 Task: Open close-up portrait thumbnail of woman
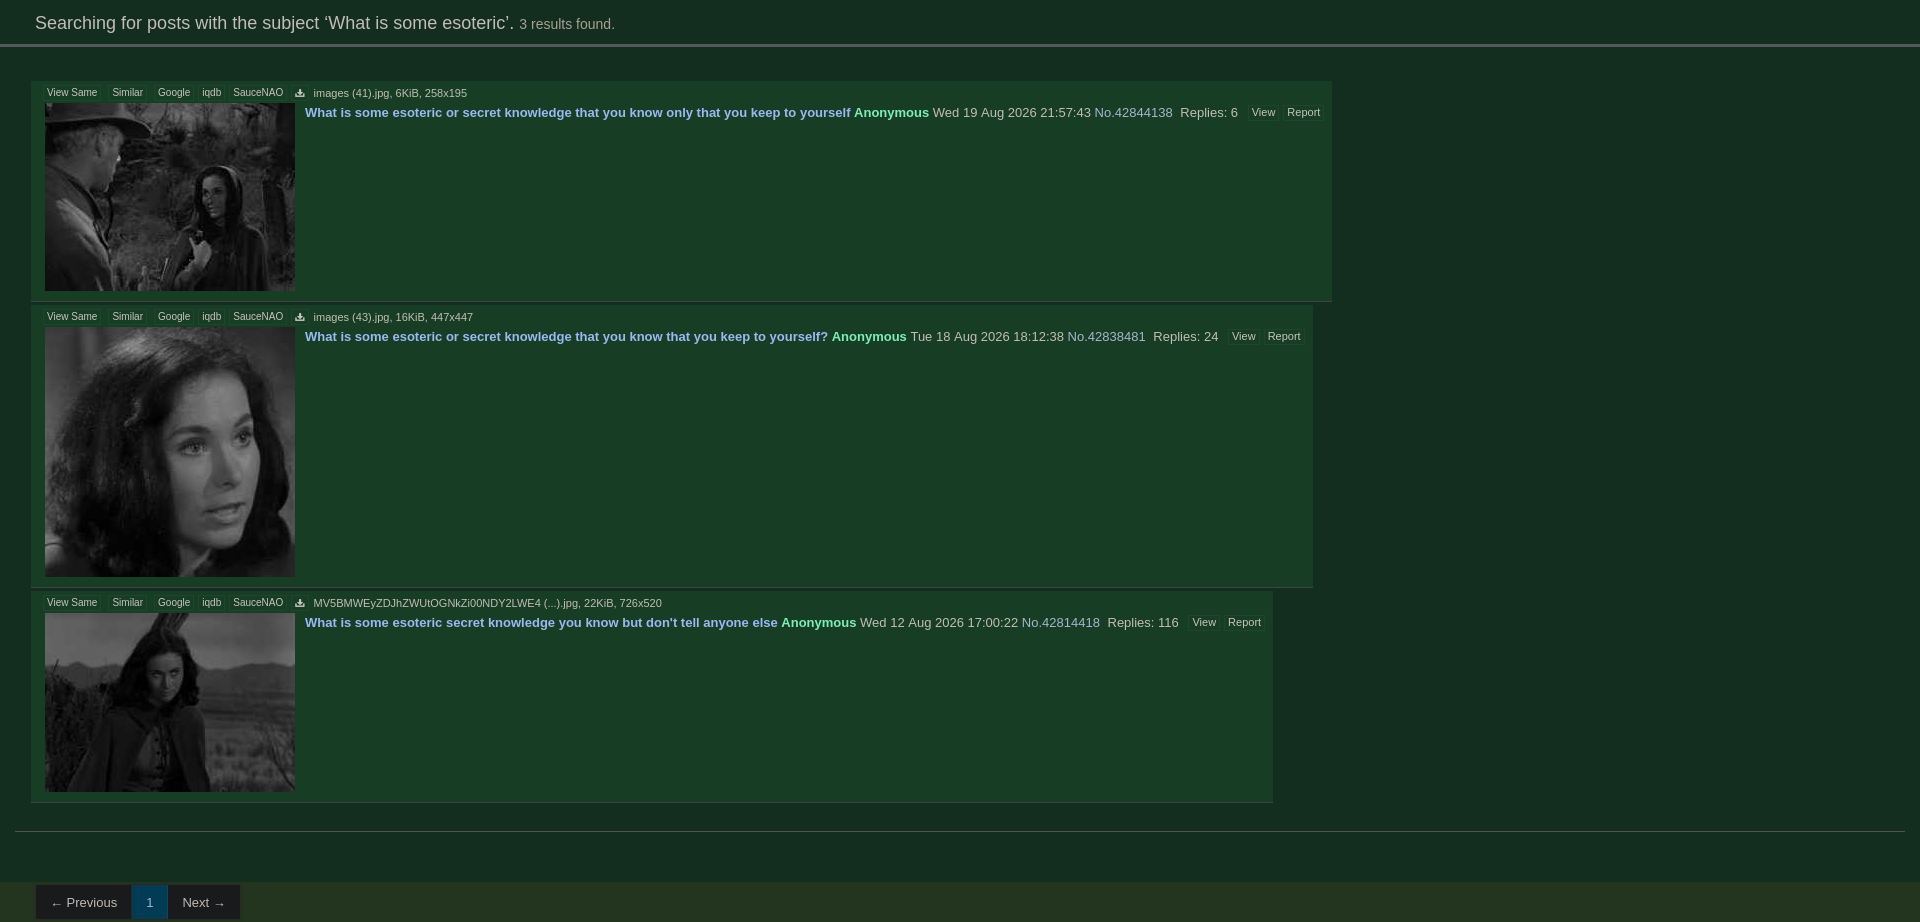tap(170, 452)
